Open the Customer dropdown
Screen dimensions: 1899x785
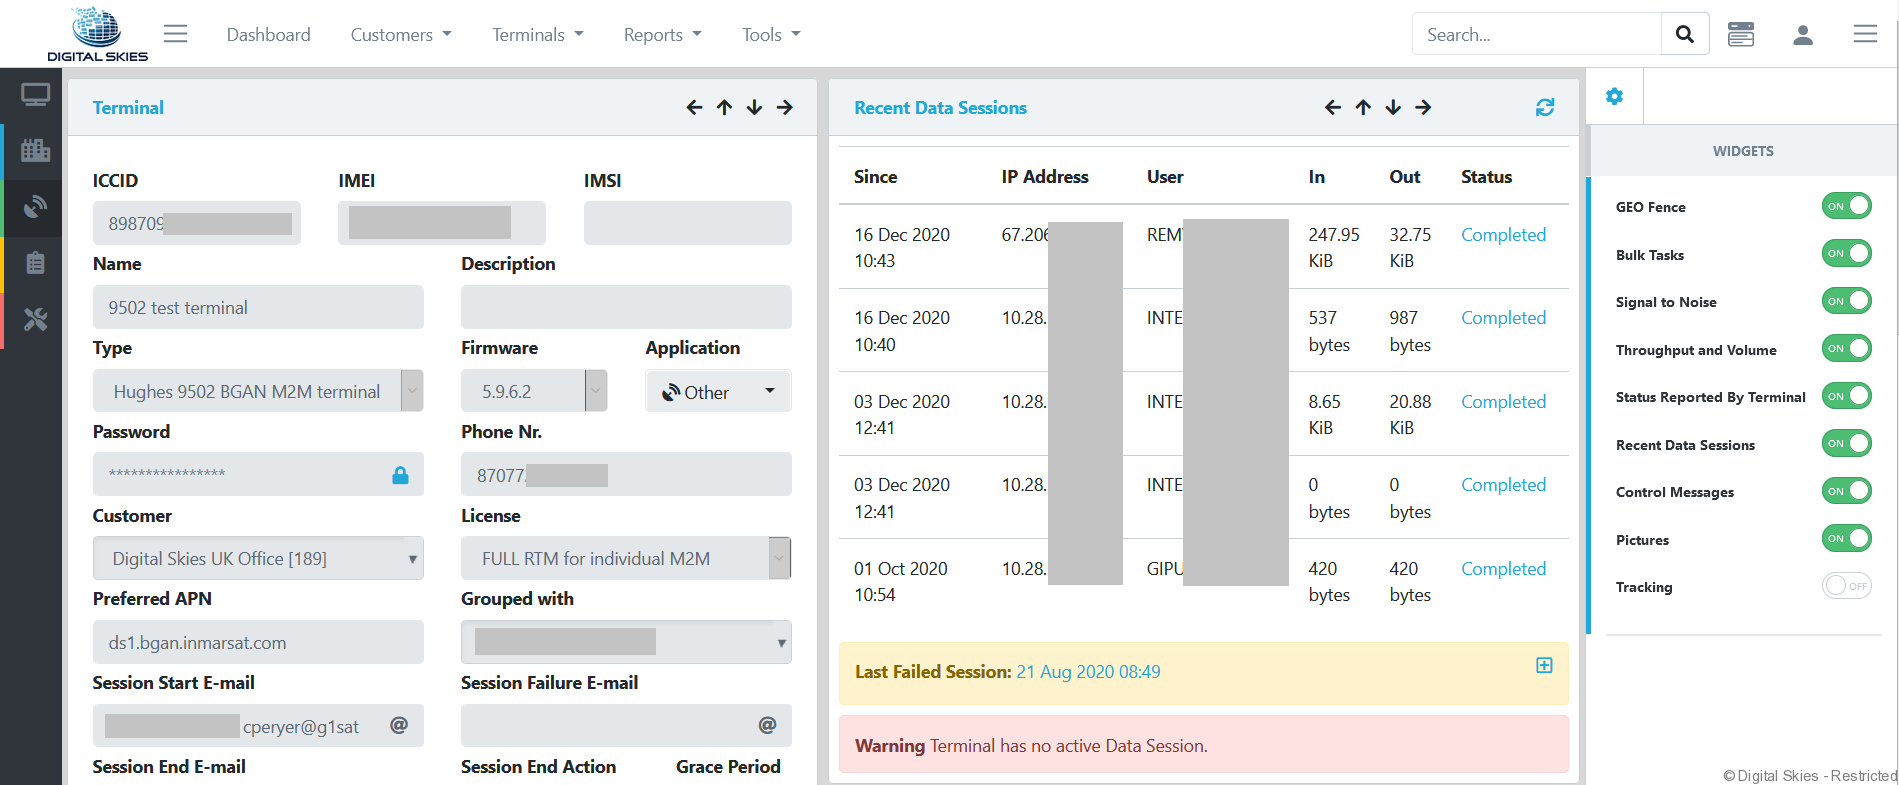click(x=258, y=559)
